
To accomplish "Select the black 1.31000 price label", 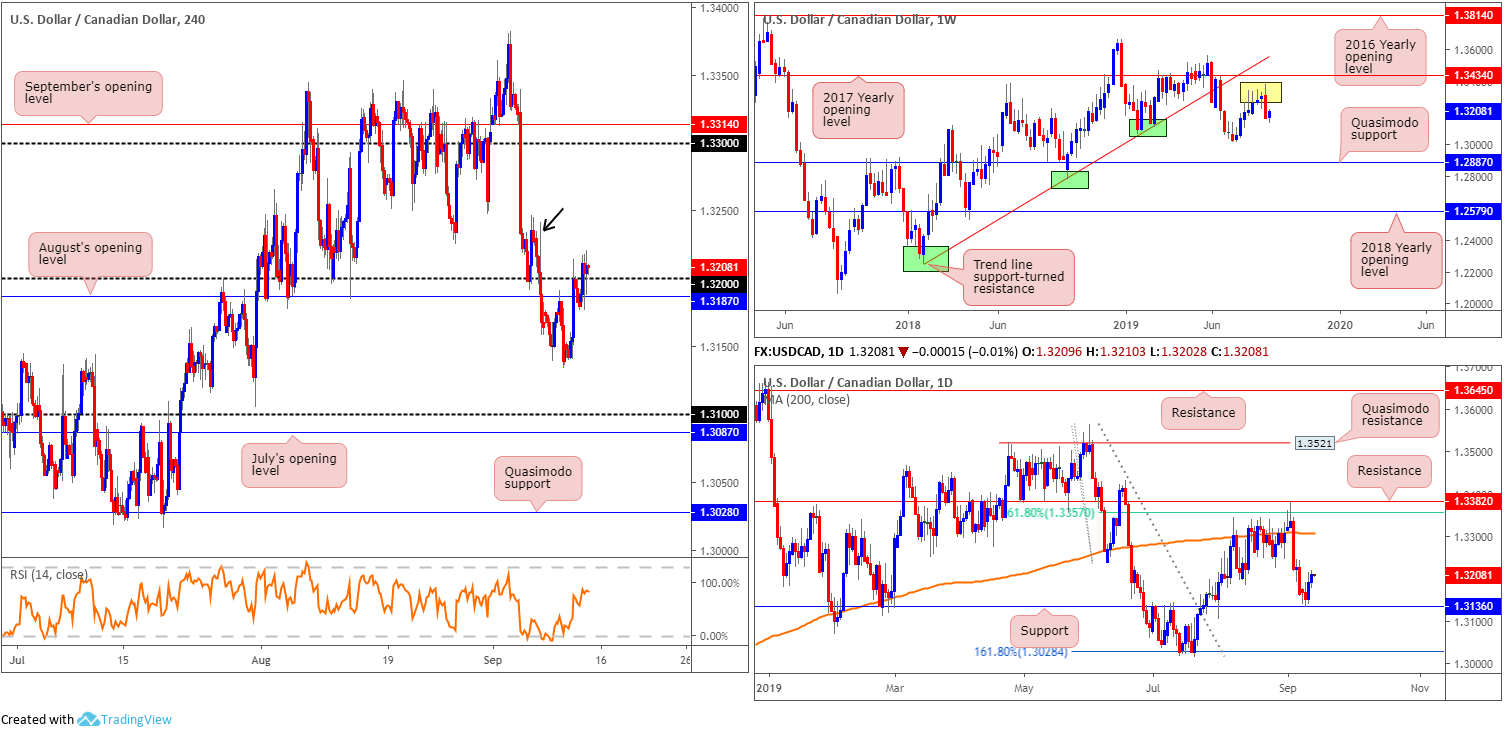I will pyautogui.click(x=720, y=414).
